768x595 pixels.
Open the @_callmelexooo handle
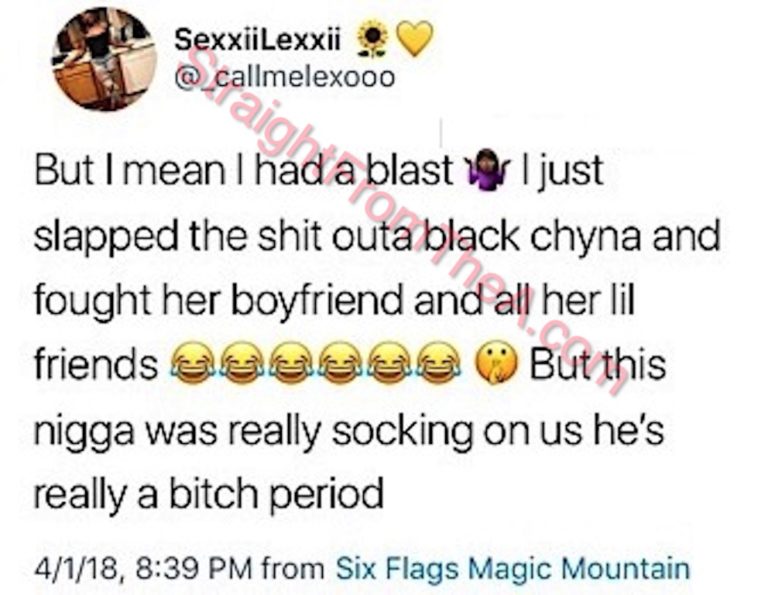coord(285,77)
